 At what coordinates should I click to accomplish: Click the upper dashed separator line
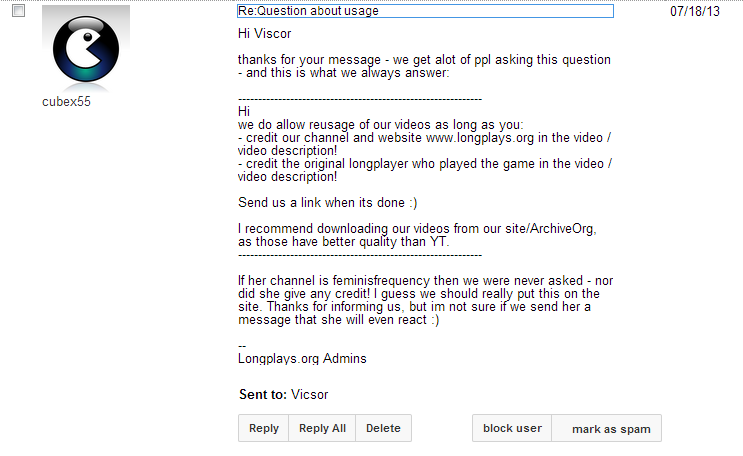coord(360,98)
